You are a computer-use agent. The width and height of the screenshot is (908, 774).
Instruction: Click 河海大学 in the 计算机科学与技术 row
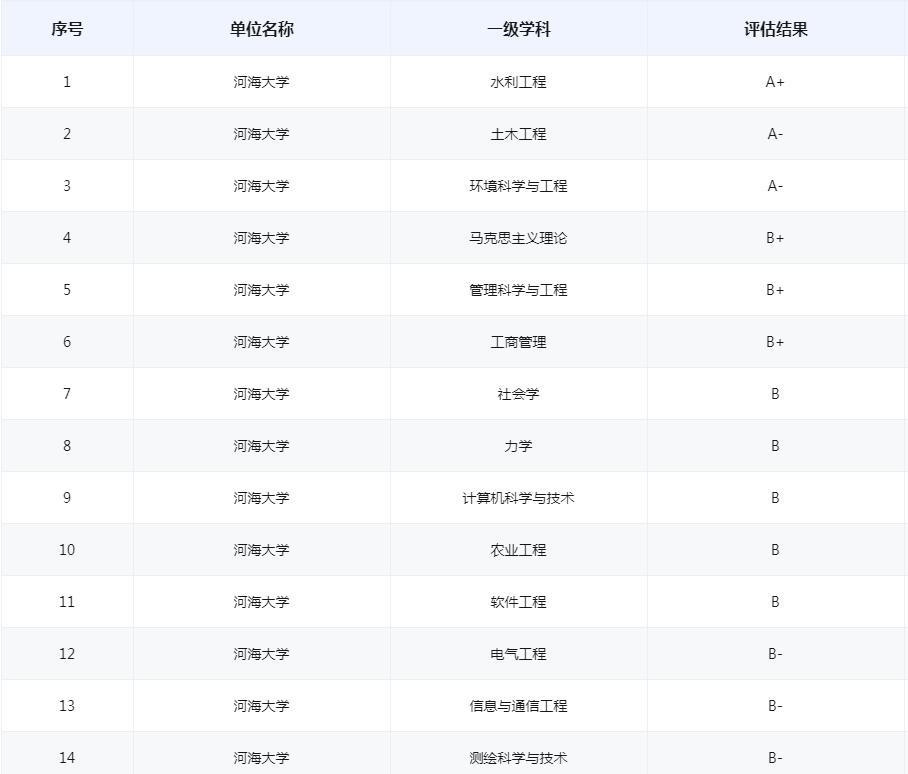(x=261, y=498)
